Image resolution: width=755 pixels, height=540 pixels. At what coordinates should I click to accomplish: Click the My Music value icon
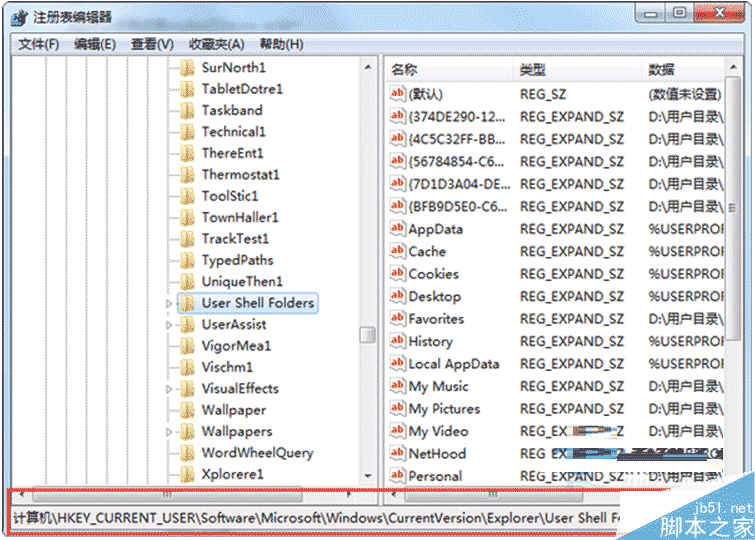pos(397,387)
